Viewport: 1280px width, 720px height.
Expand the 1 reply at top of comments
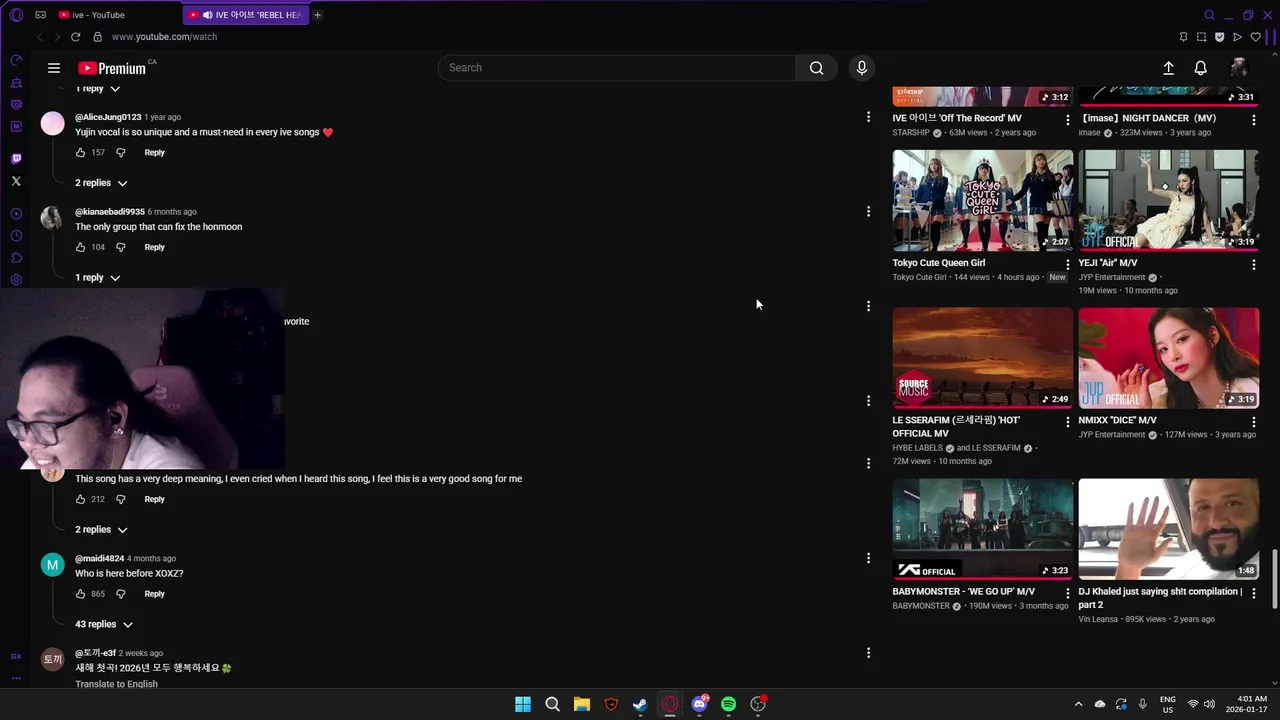point(97,89)
